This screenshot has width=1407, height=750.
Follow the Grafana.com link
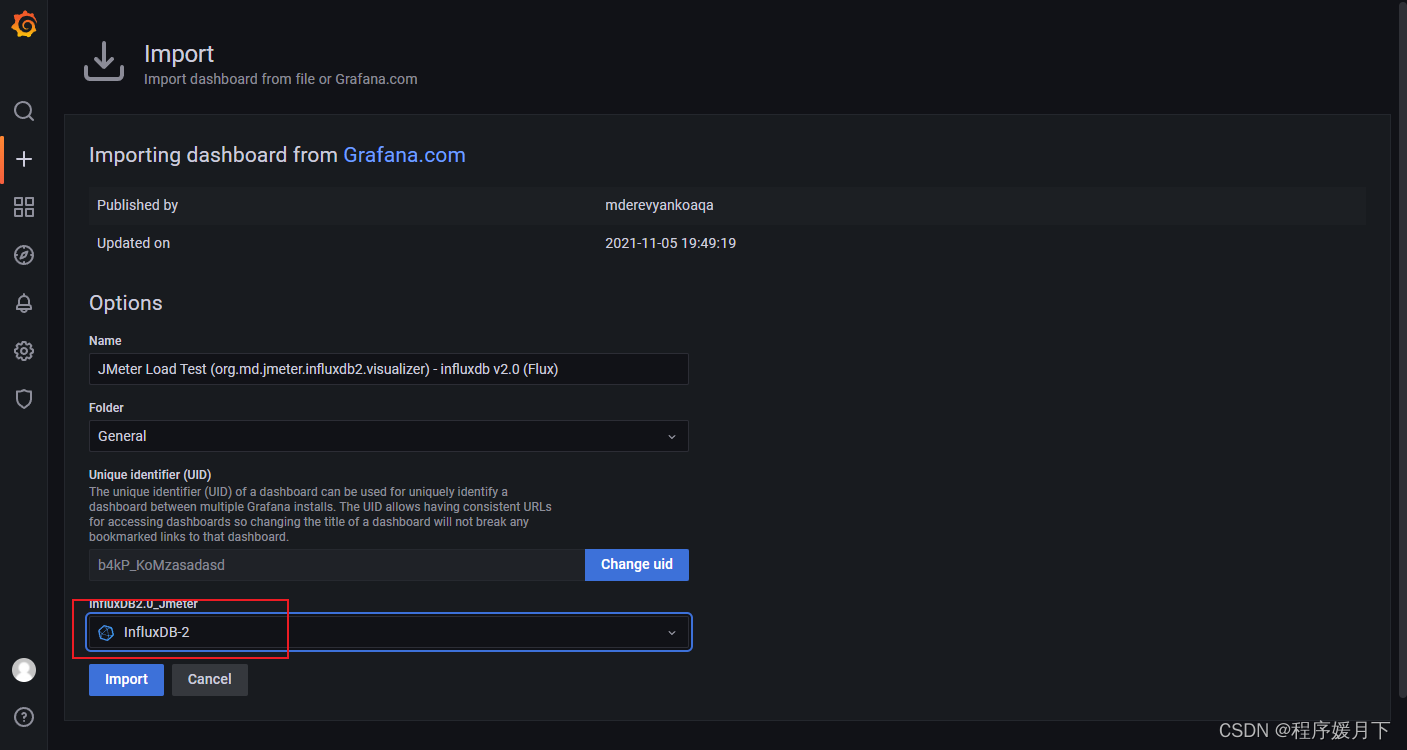click(404, 155)
